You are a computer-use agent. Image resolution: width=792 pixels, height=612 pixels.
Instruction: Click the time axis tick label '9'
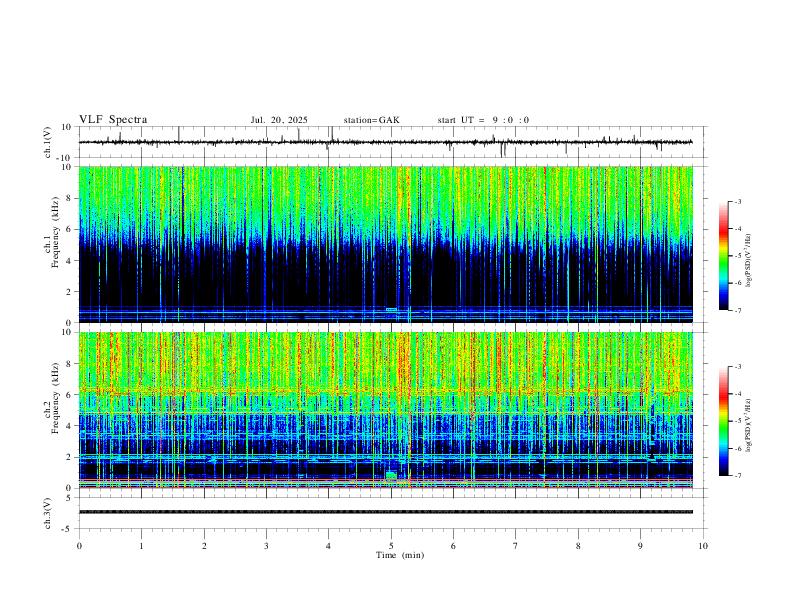(x=640, y=546)
